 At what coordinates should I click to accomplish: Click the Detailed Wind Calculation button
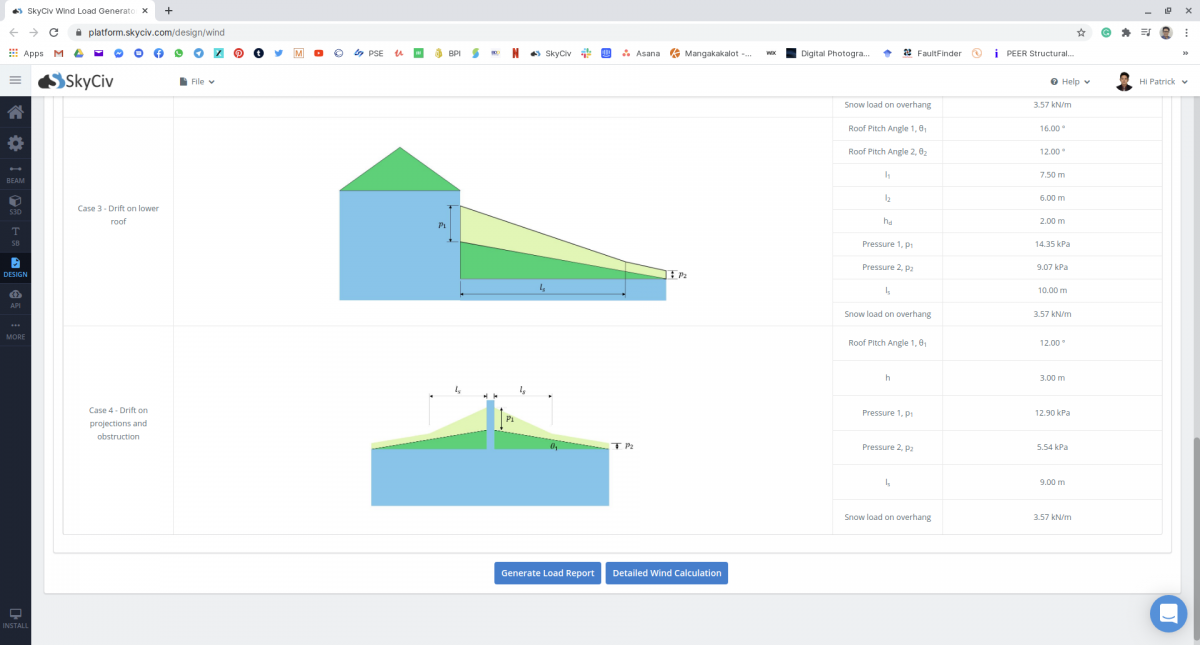pos(666,573)
